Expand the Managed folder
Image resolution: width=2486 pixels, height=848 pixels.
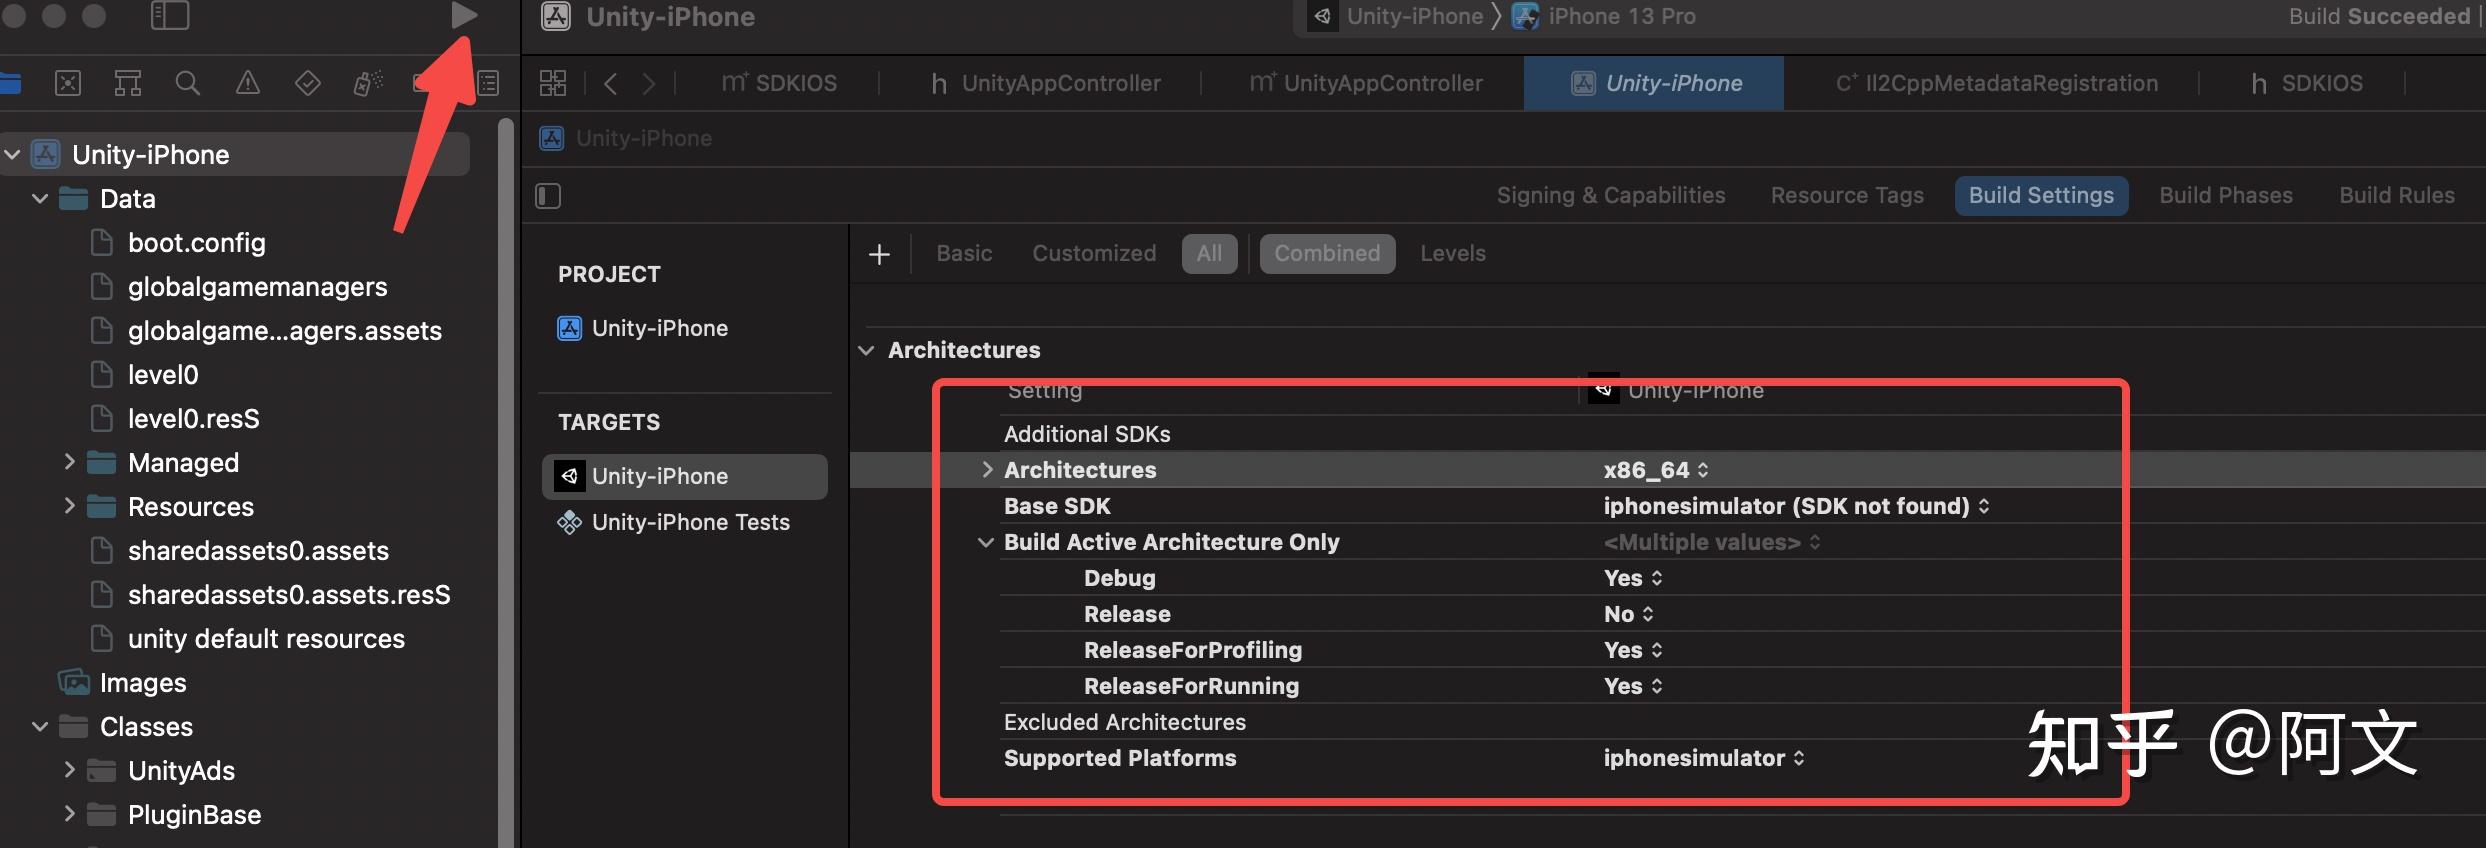tap(69, 462)
